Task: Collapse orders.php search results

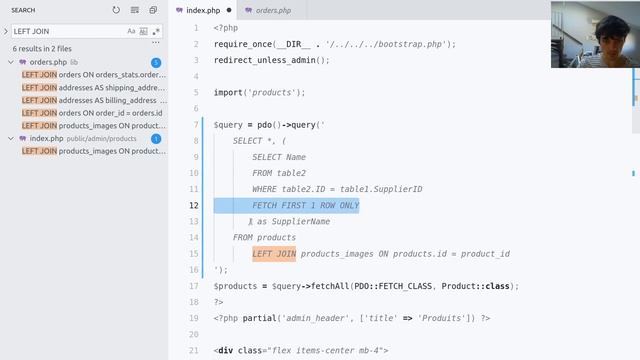Action: click(11, 62)
